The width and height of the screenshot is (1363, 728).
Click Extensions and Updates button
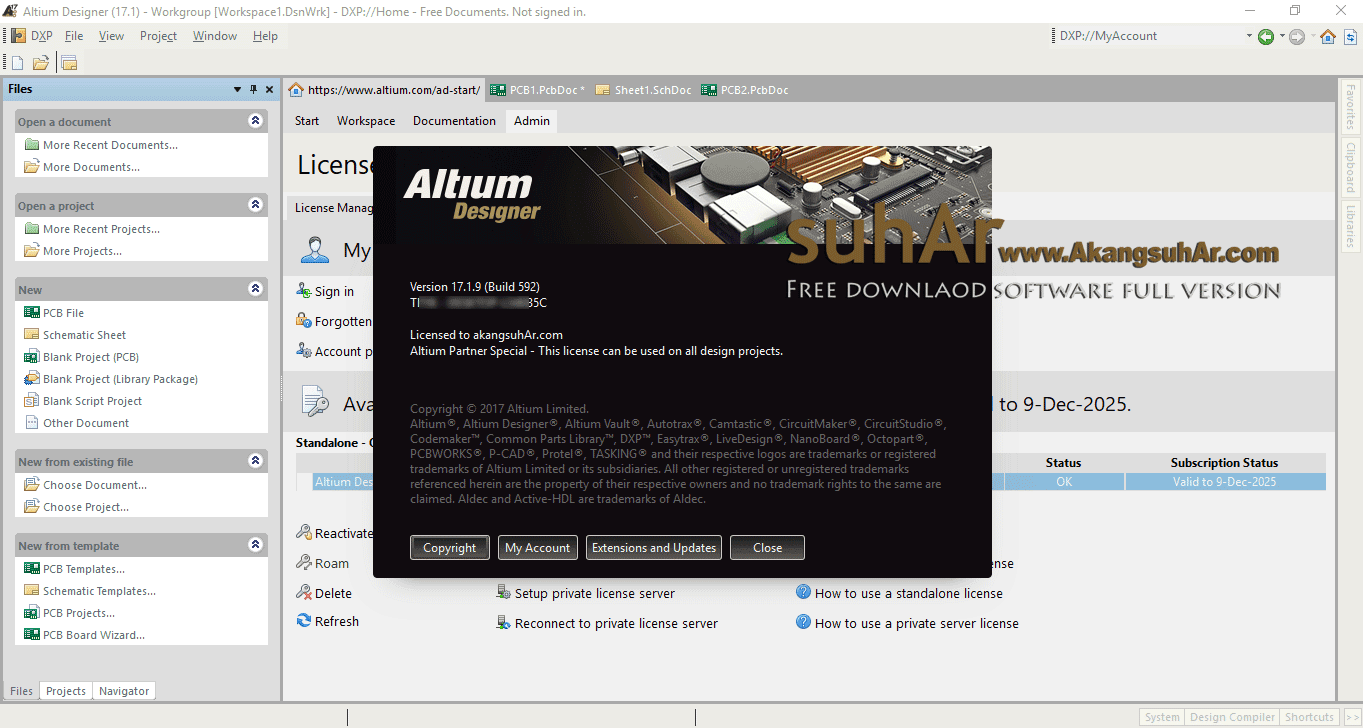point(654,548)
